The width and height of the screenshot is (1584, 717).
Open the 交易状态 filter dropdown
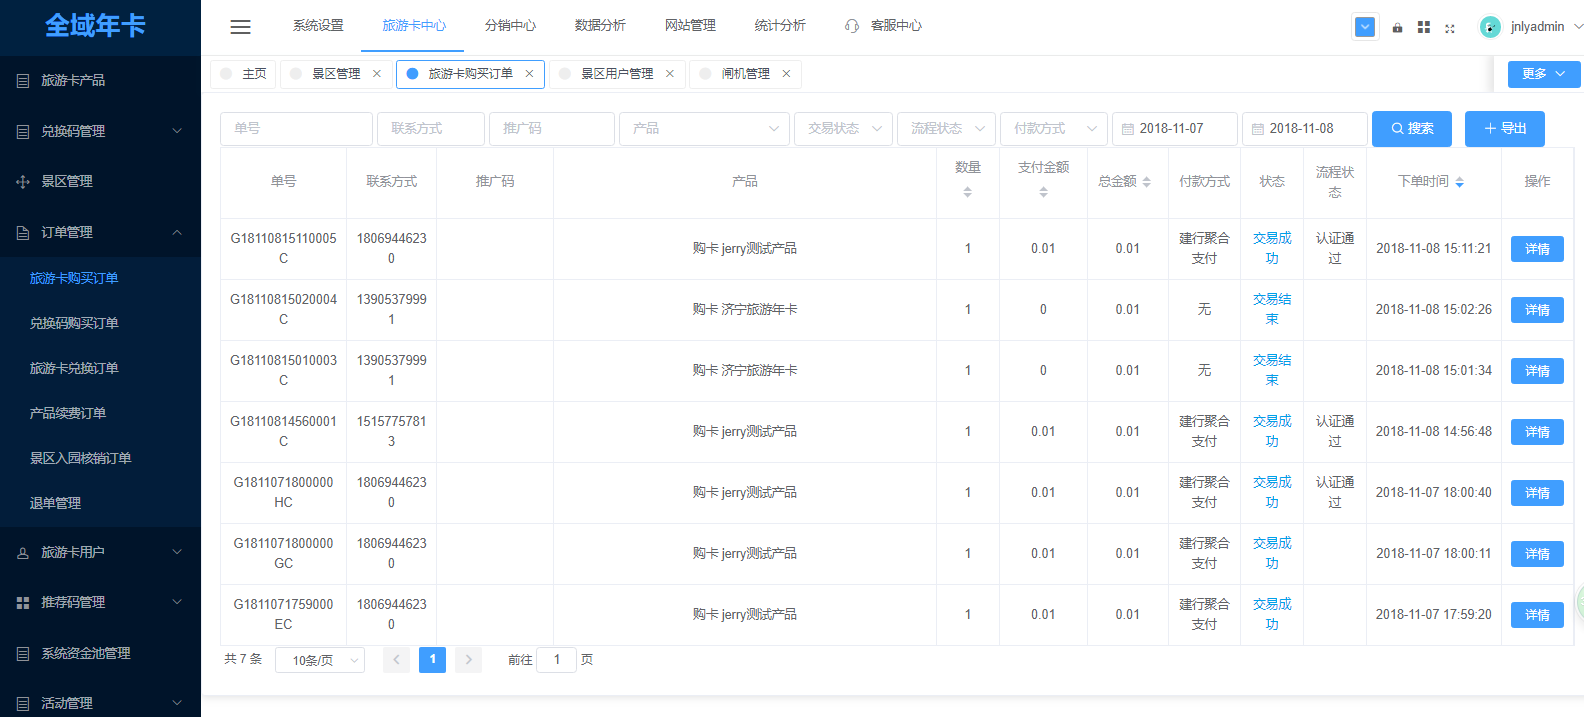click(x=842, y=129)
